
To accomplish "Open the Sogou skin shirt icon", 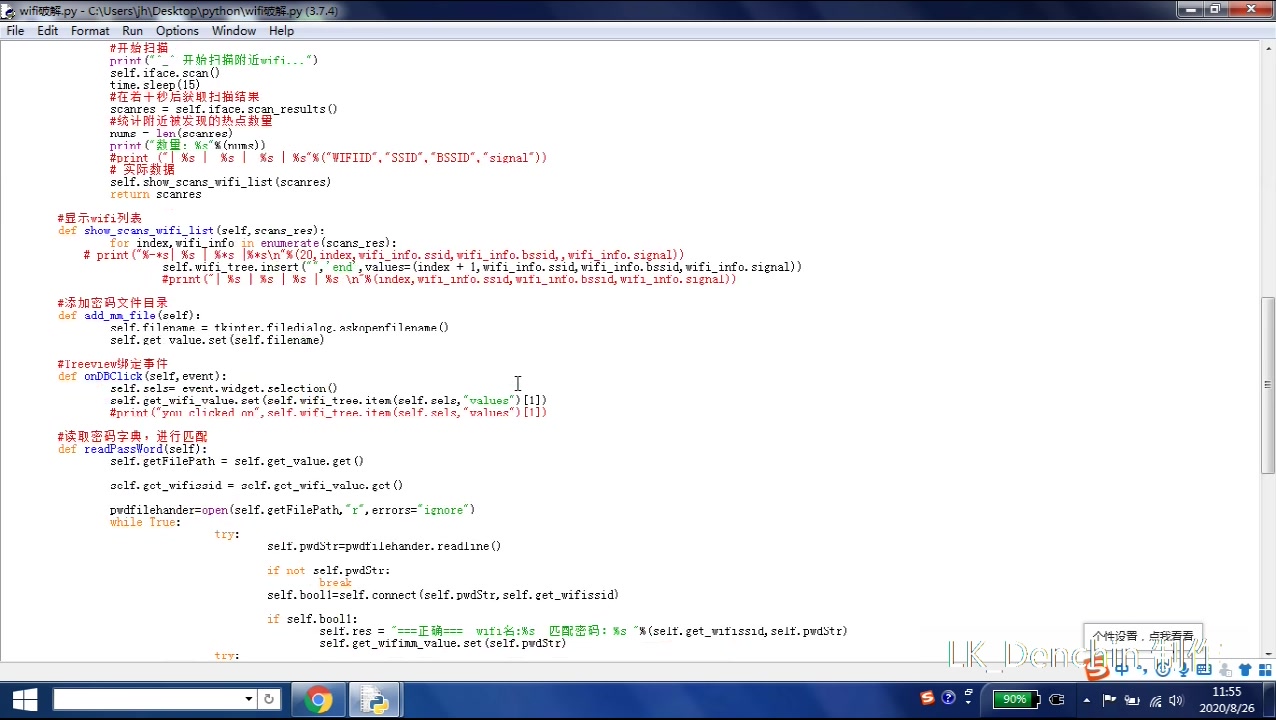I will coord(1245,670).
